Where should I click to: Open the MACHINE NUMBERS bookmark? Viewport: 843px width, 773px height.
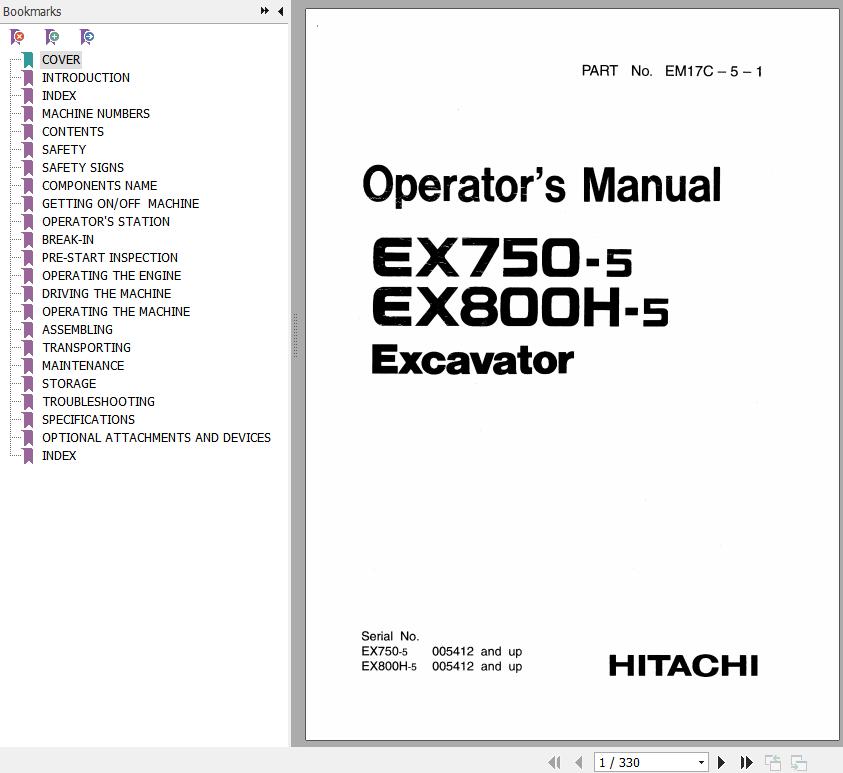point(96,113)
